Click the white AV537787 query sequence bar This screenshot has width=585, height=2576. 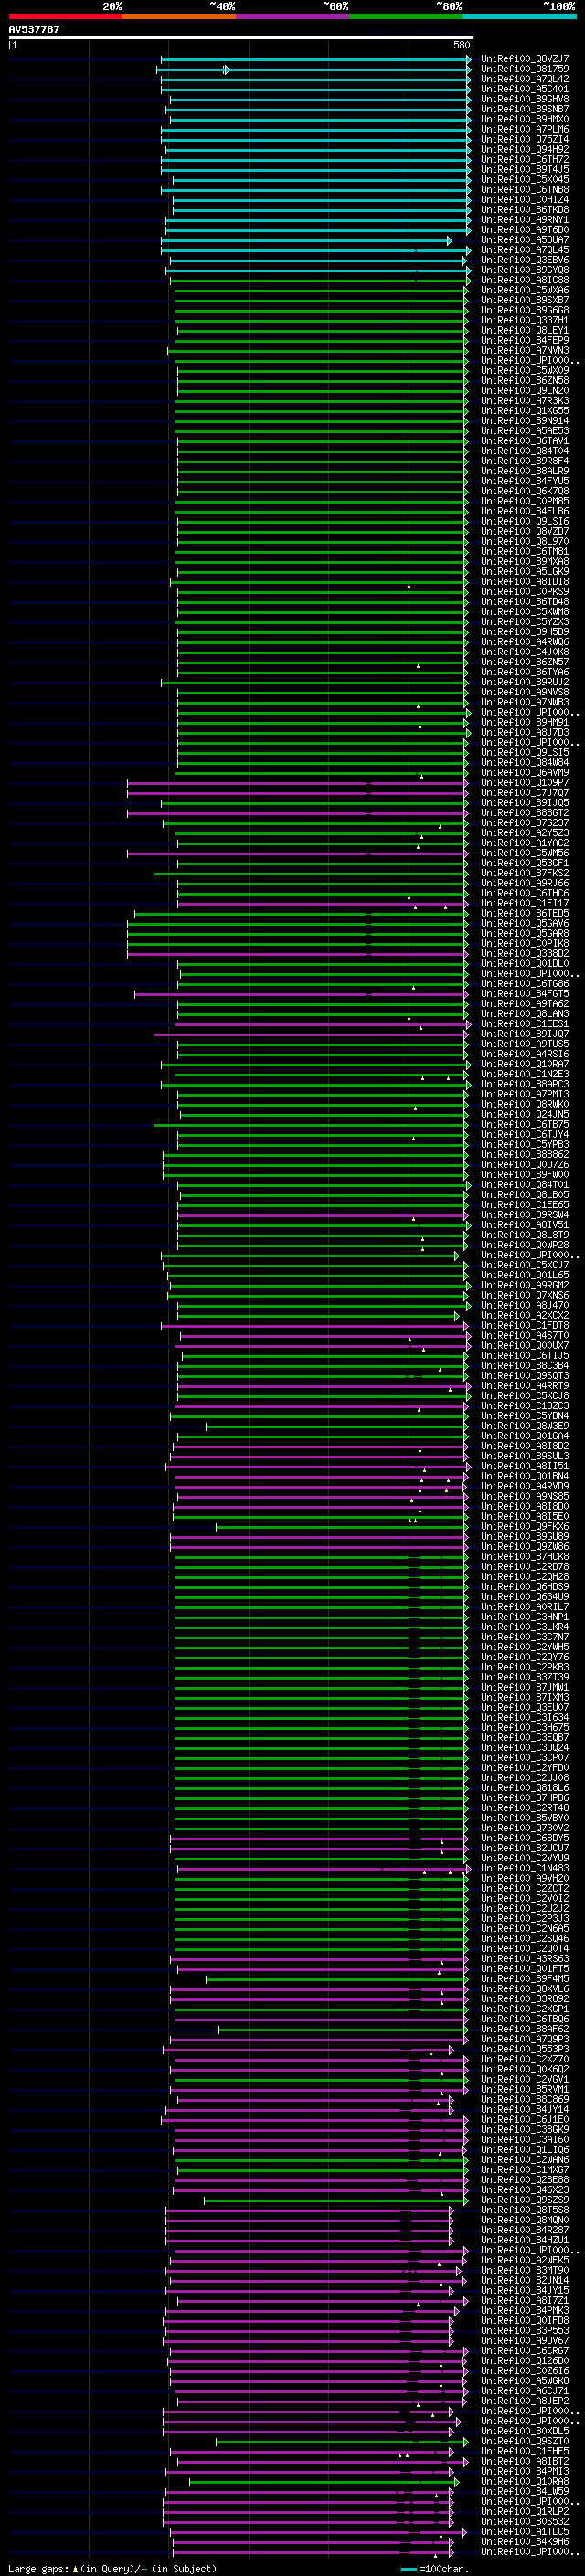click(241, 37)
